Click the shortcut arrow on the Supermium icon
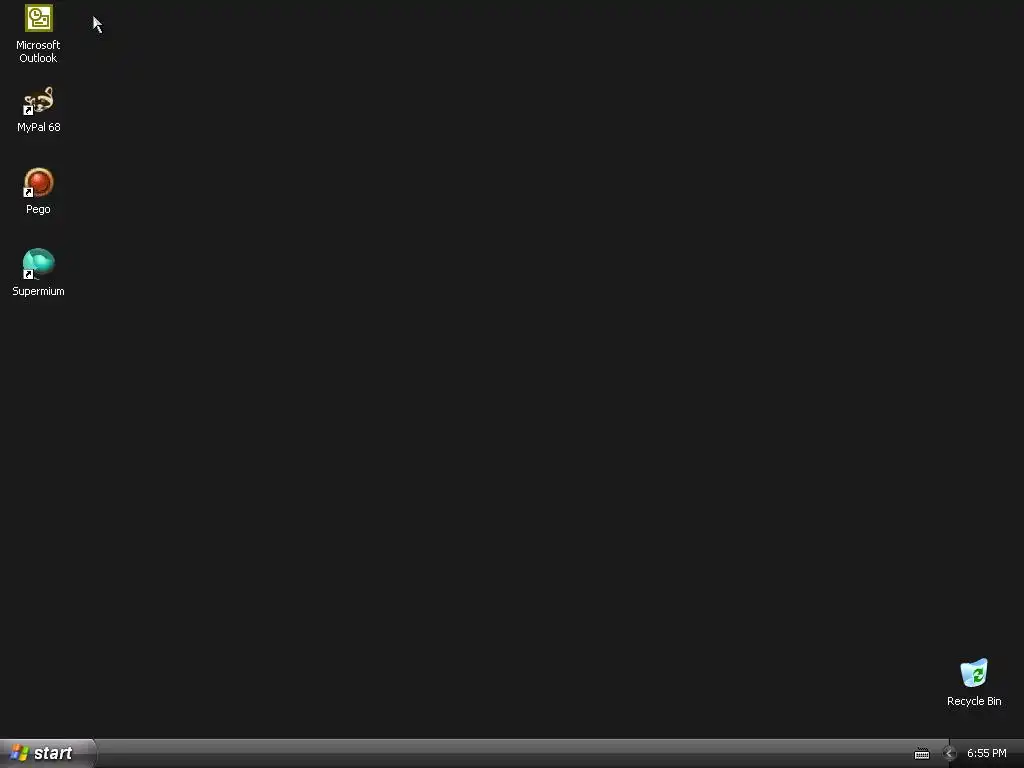The height and width of the screenshot is (768, 1024). (x=28, y=275)
